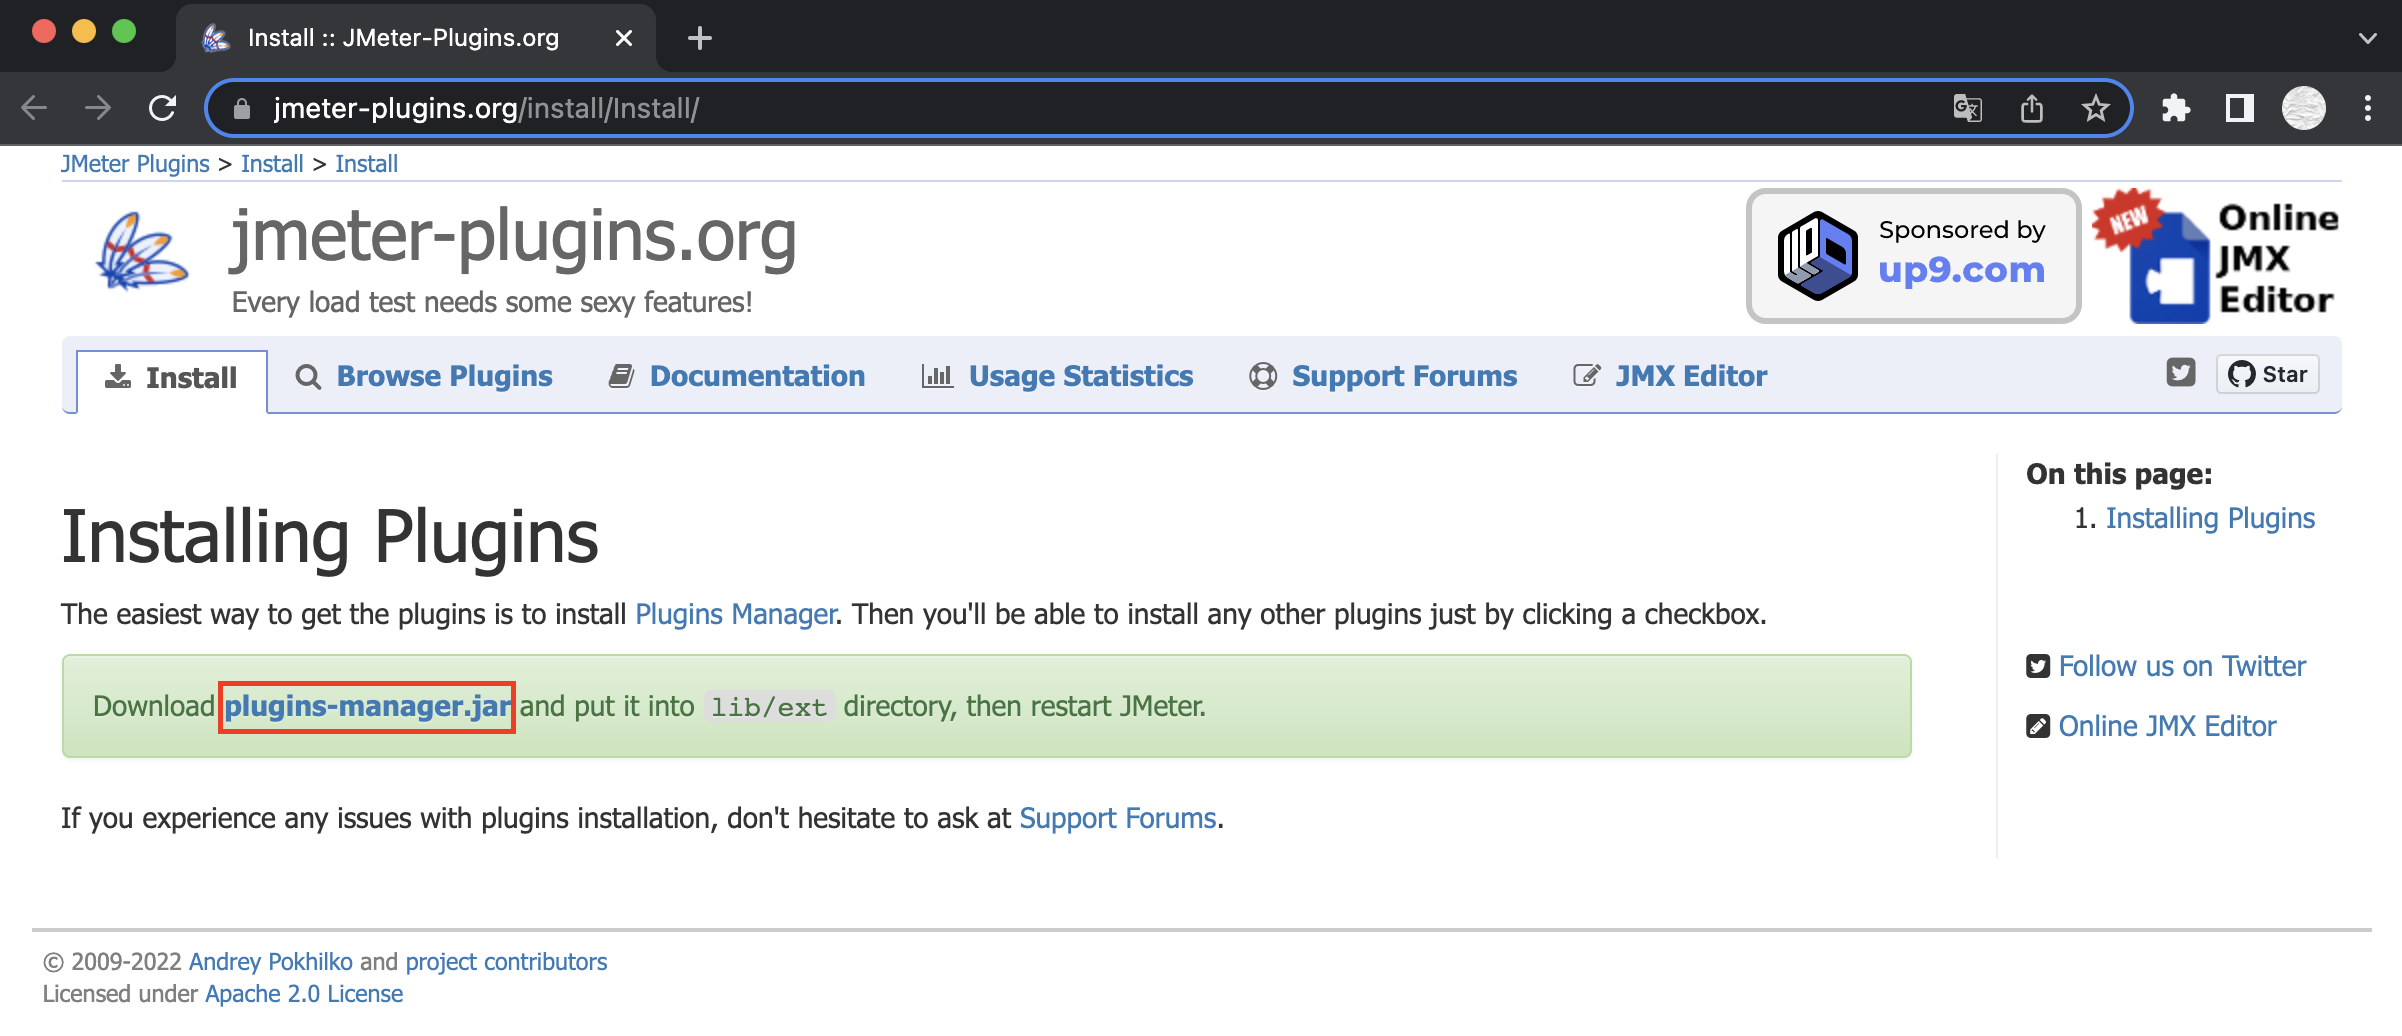Share this page via share icon
The image size is (2402, 1036).
(x=2031, y=108)
